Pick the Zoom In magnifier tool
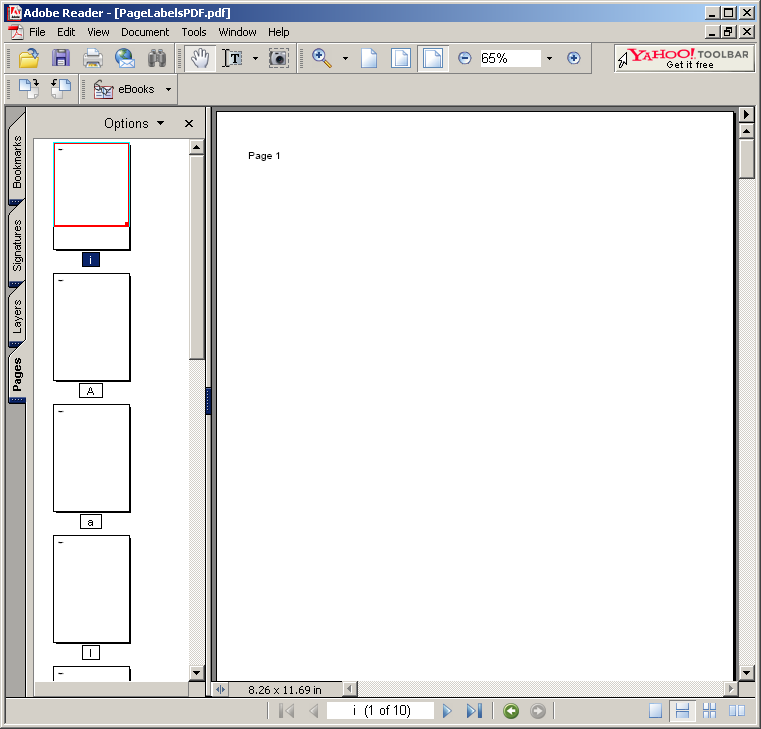The height and width of the screenshot is (729, 761). (x=321, y=58)
